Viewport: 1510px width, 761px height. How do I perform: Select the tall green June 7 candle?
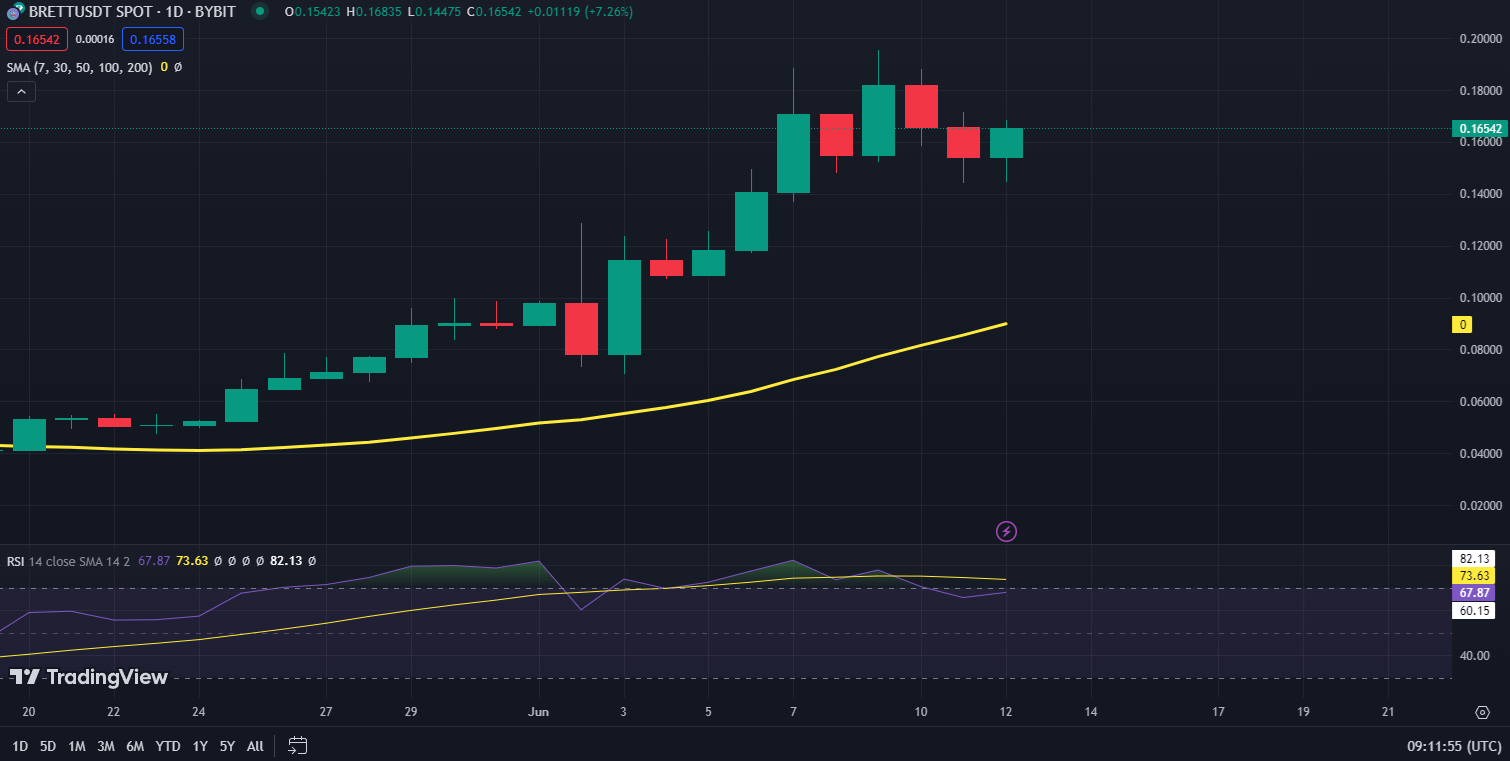793,153
